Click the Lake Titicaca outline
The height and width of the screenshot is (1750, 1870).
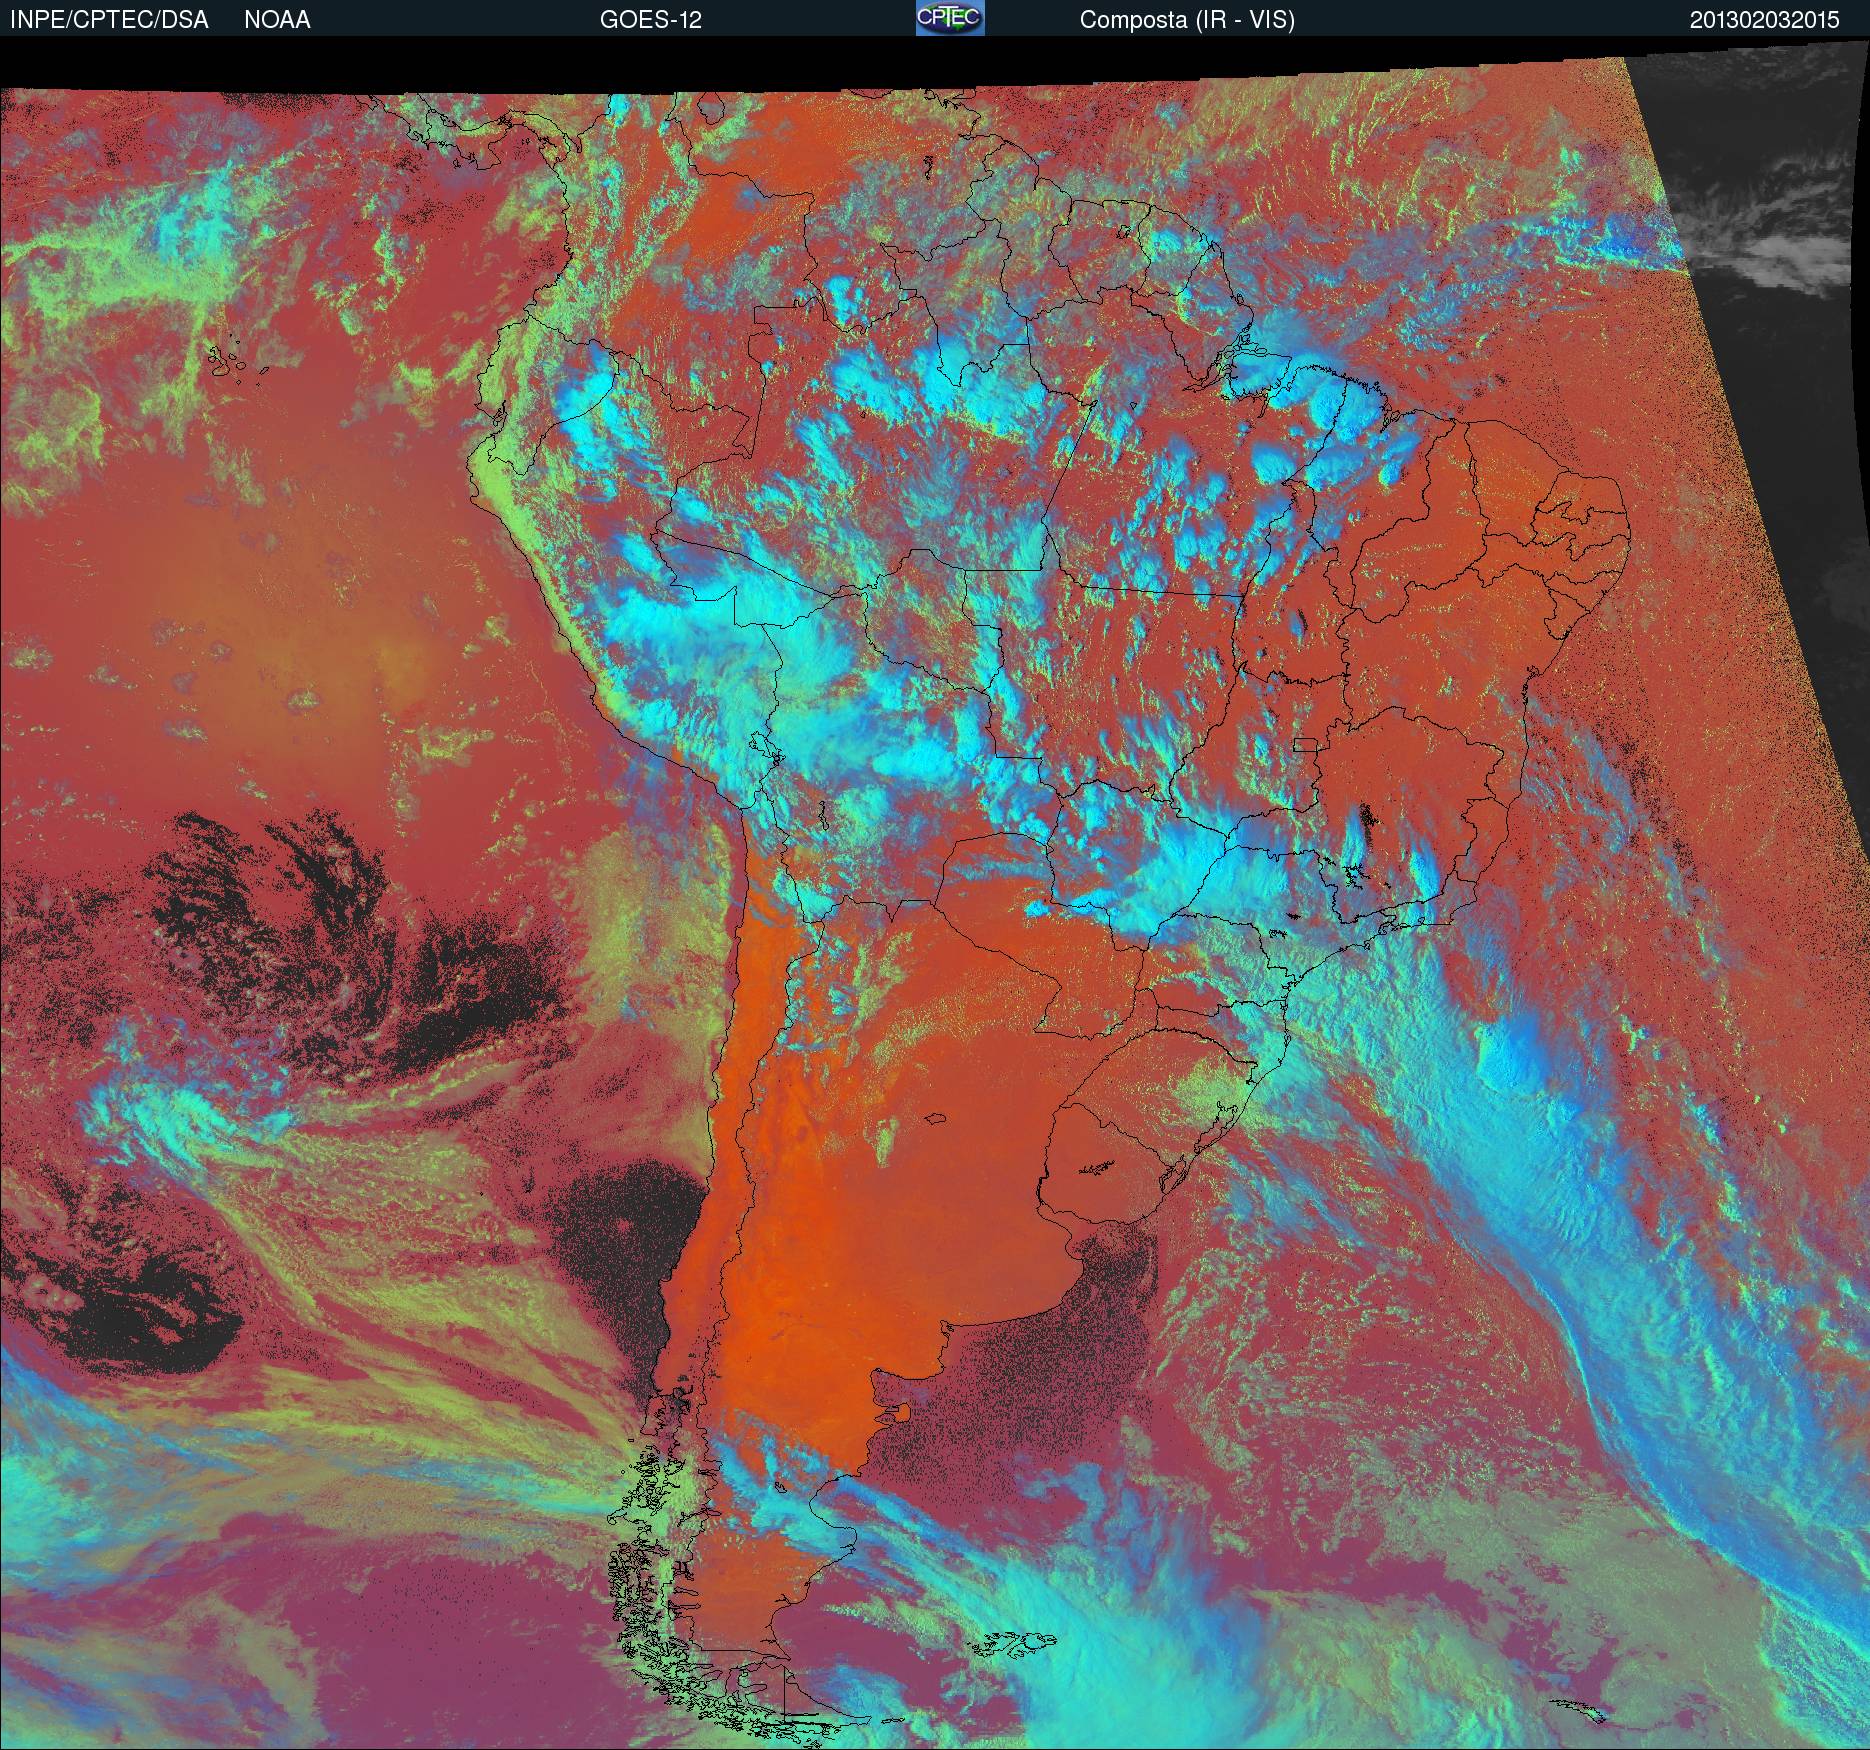point(764,746)
